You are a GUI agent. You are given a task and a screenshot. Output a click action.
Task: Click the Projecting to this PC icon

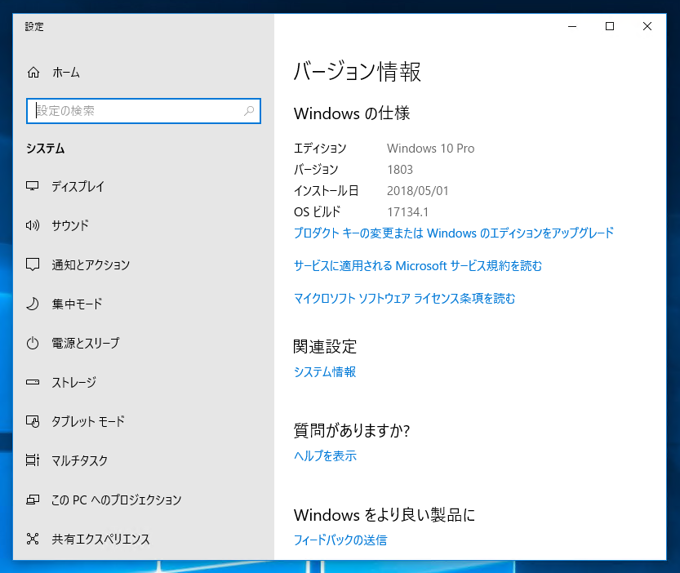(x=33, y=500)
